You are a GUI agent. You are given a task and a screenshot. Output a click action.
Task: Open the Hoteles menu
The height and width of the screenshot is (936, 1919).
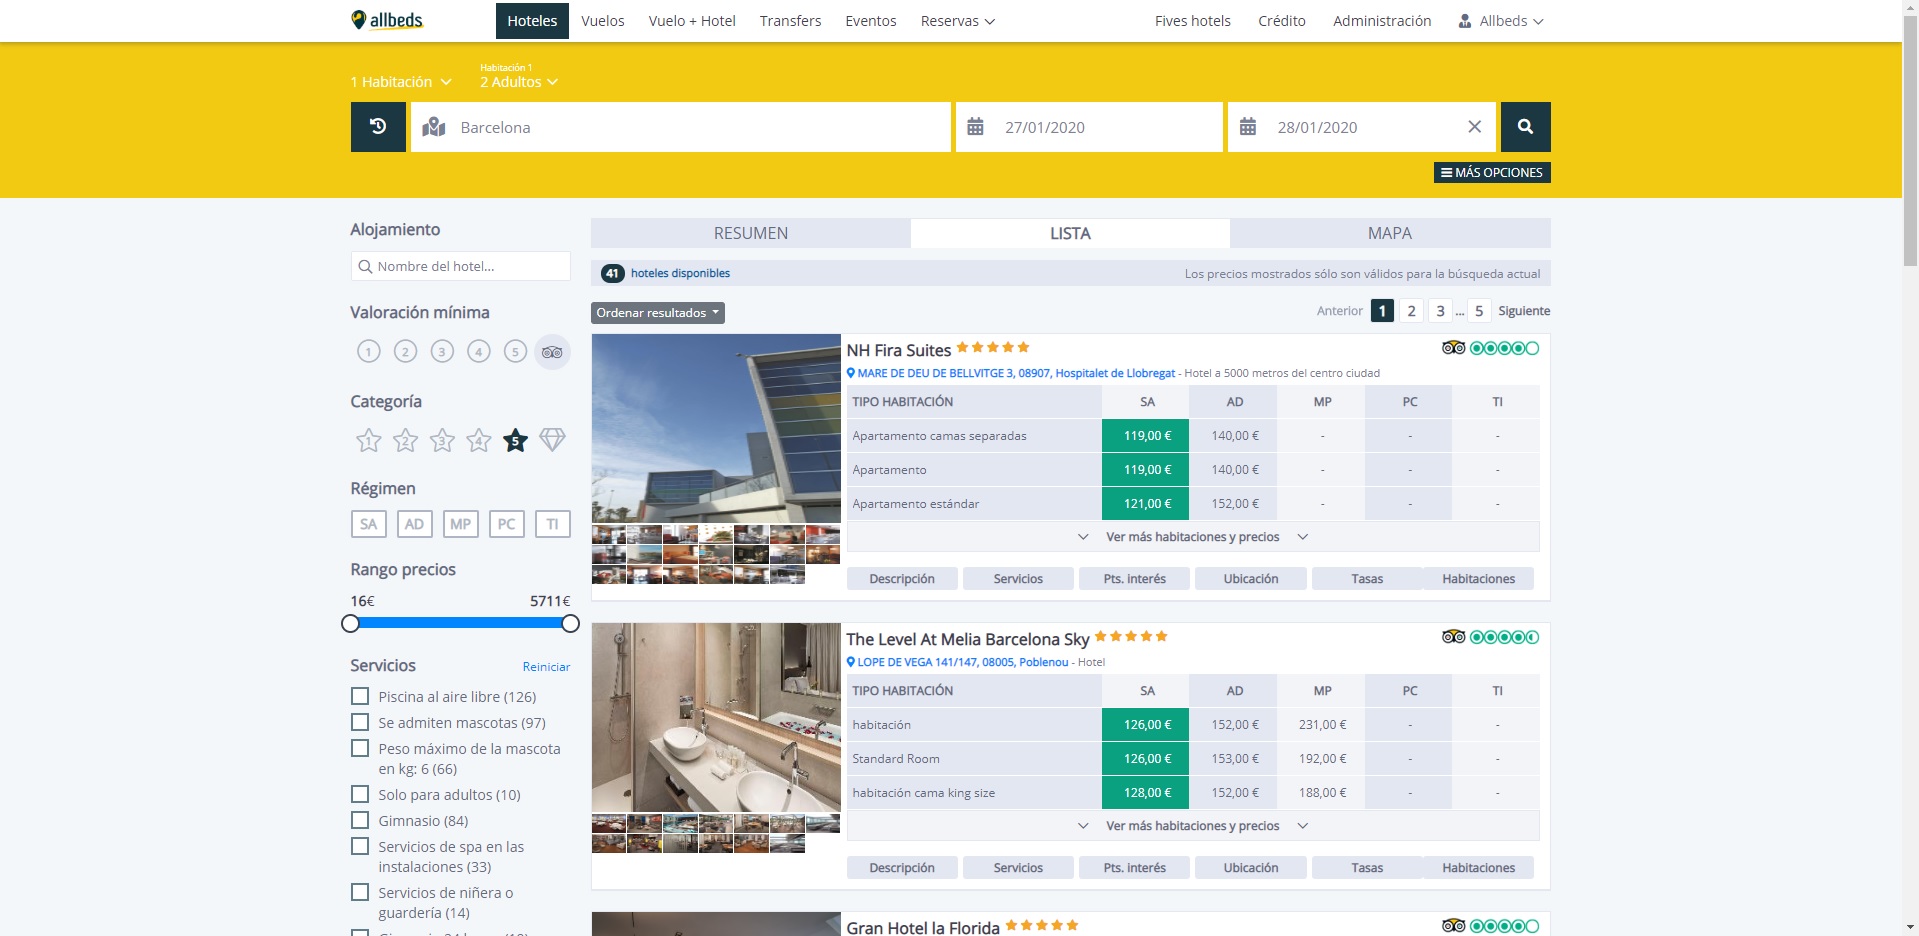pyautogui.click(x=532, y=21)
